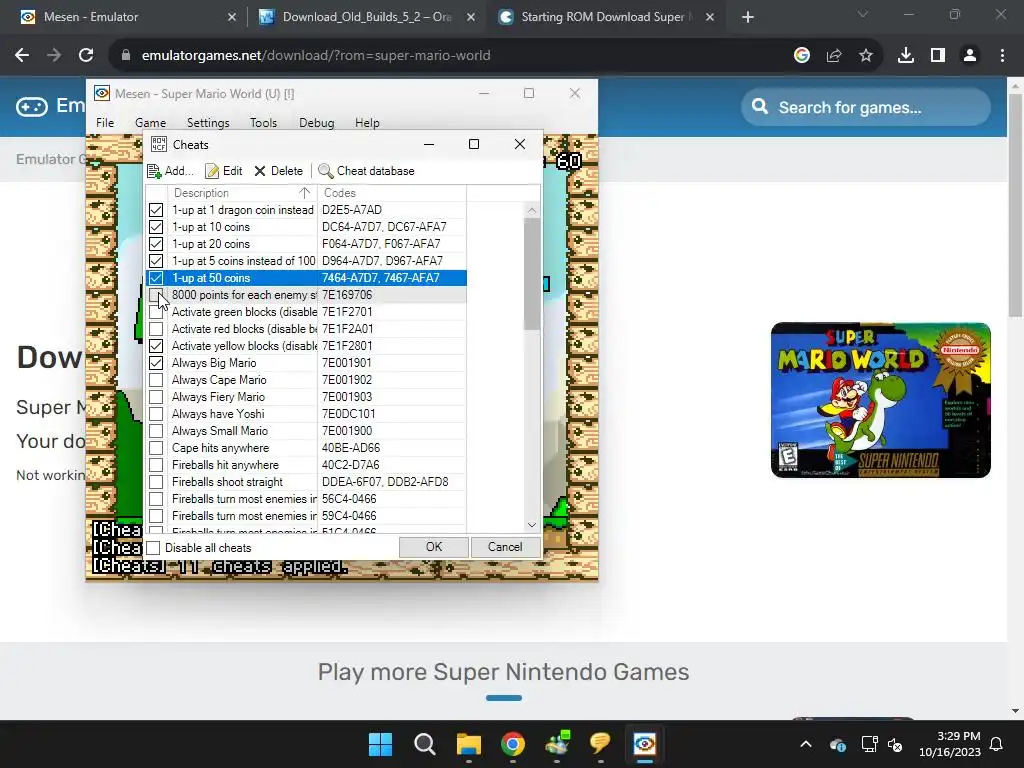
Task: Open Mesen Game menu
Action: point(150,123)
